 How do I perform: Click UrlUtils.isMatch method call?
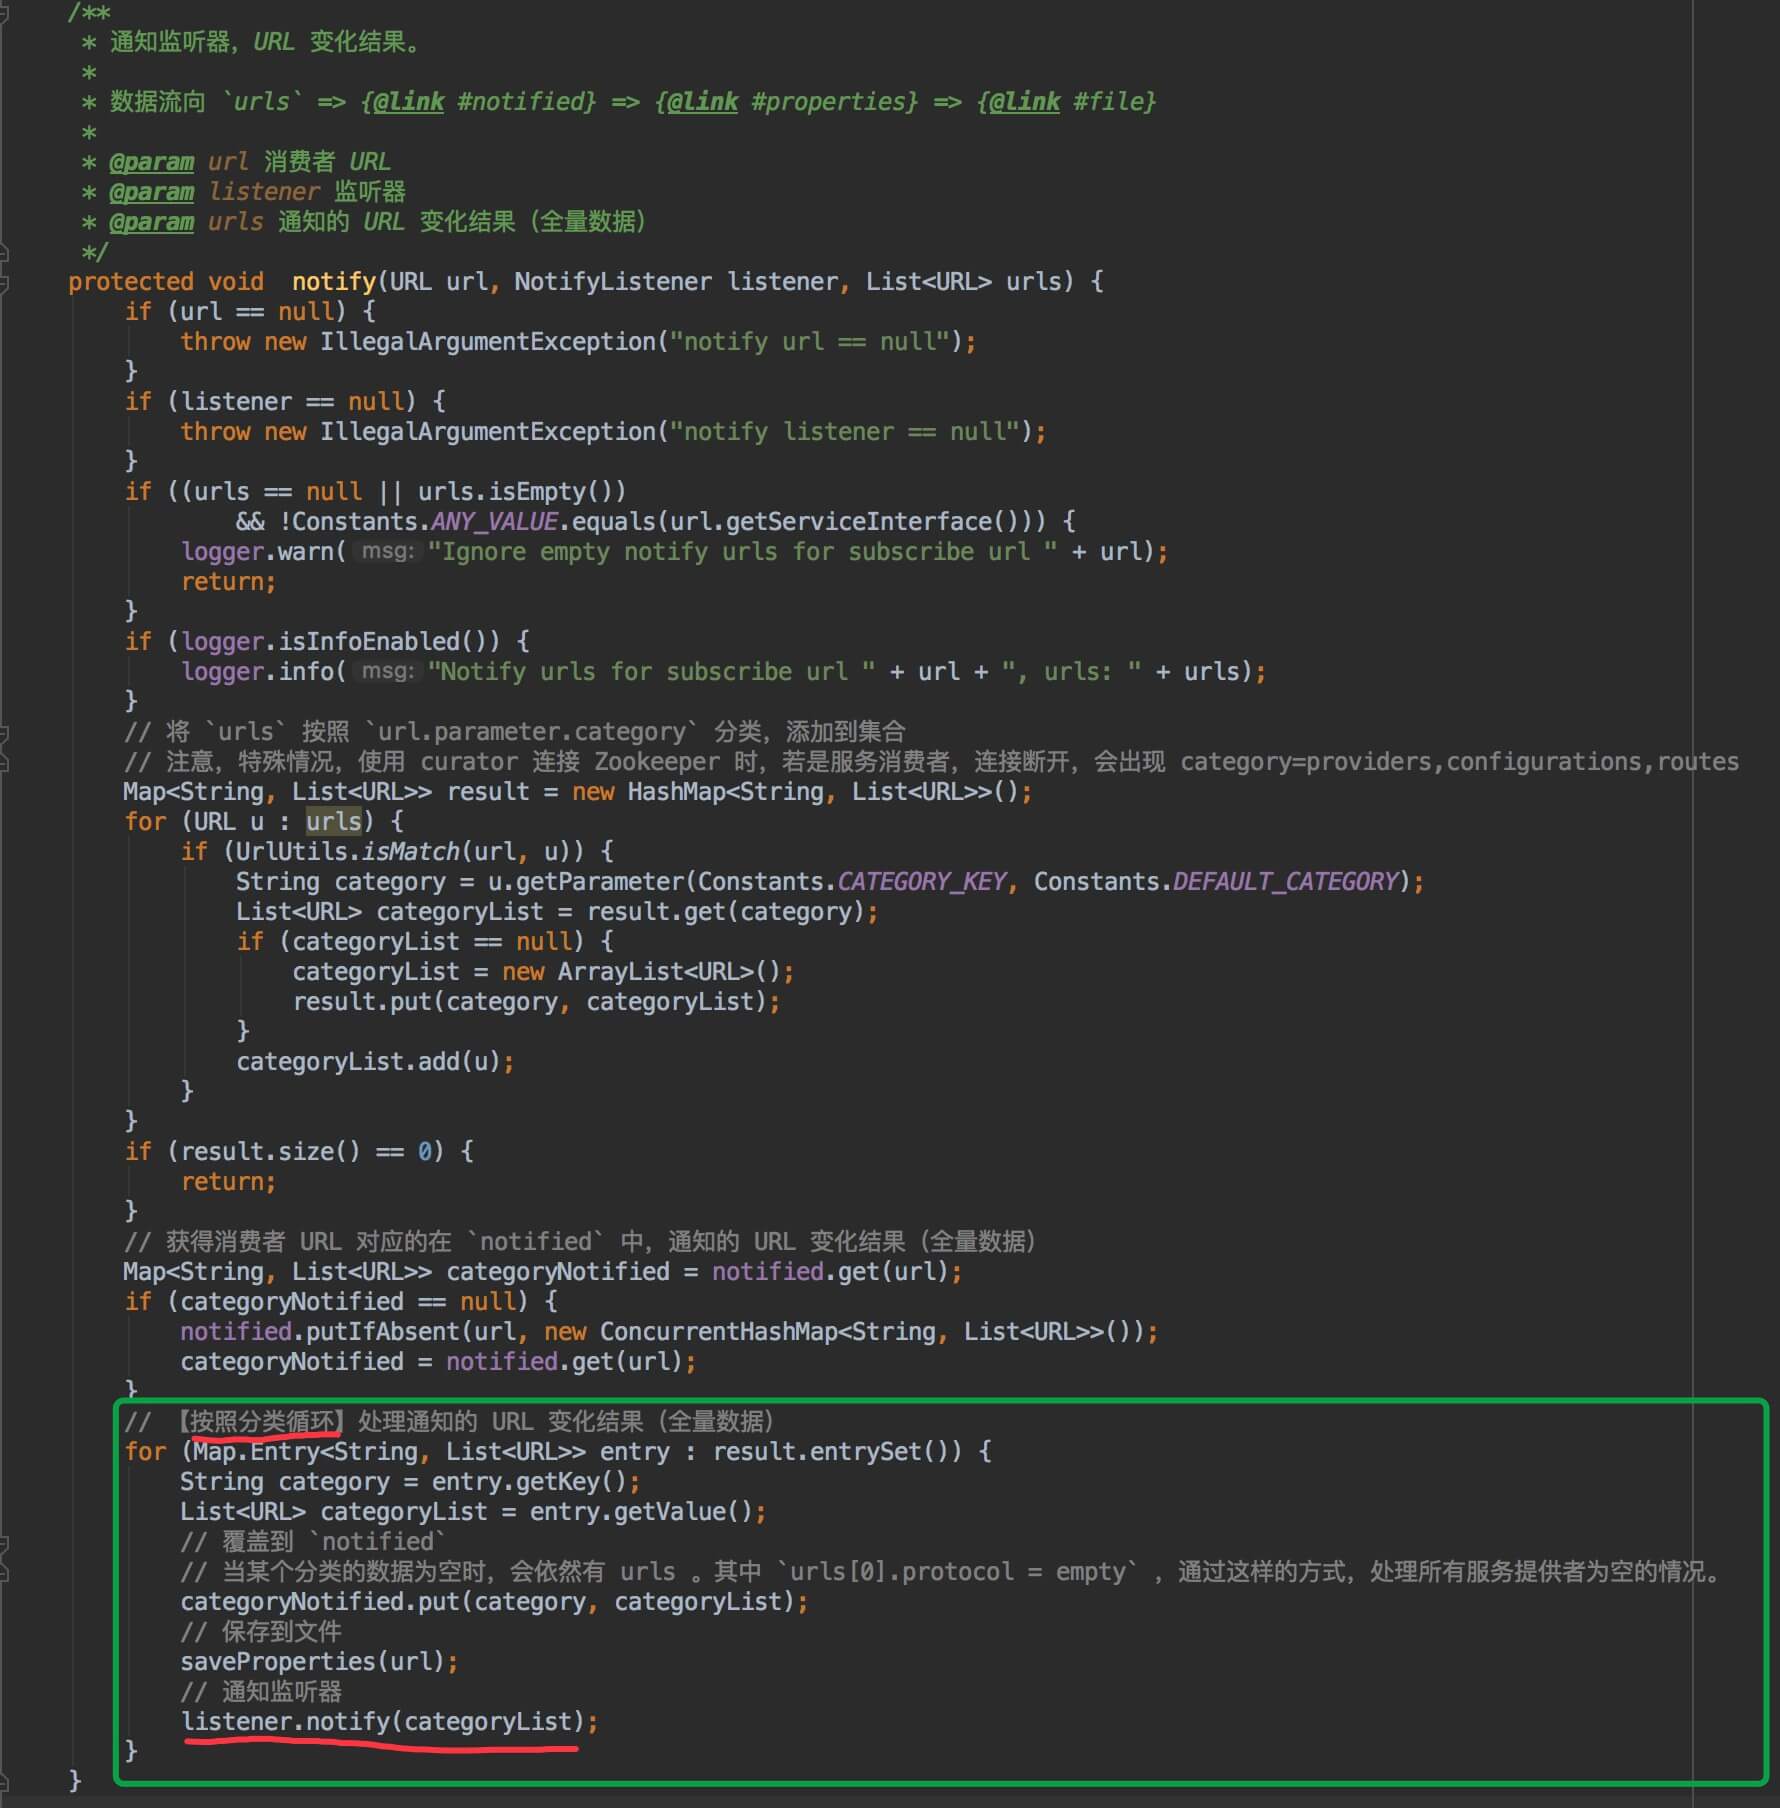click(x=410, y=852)
